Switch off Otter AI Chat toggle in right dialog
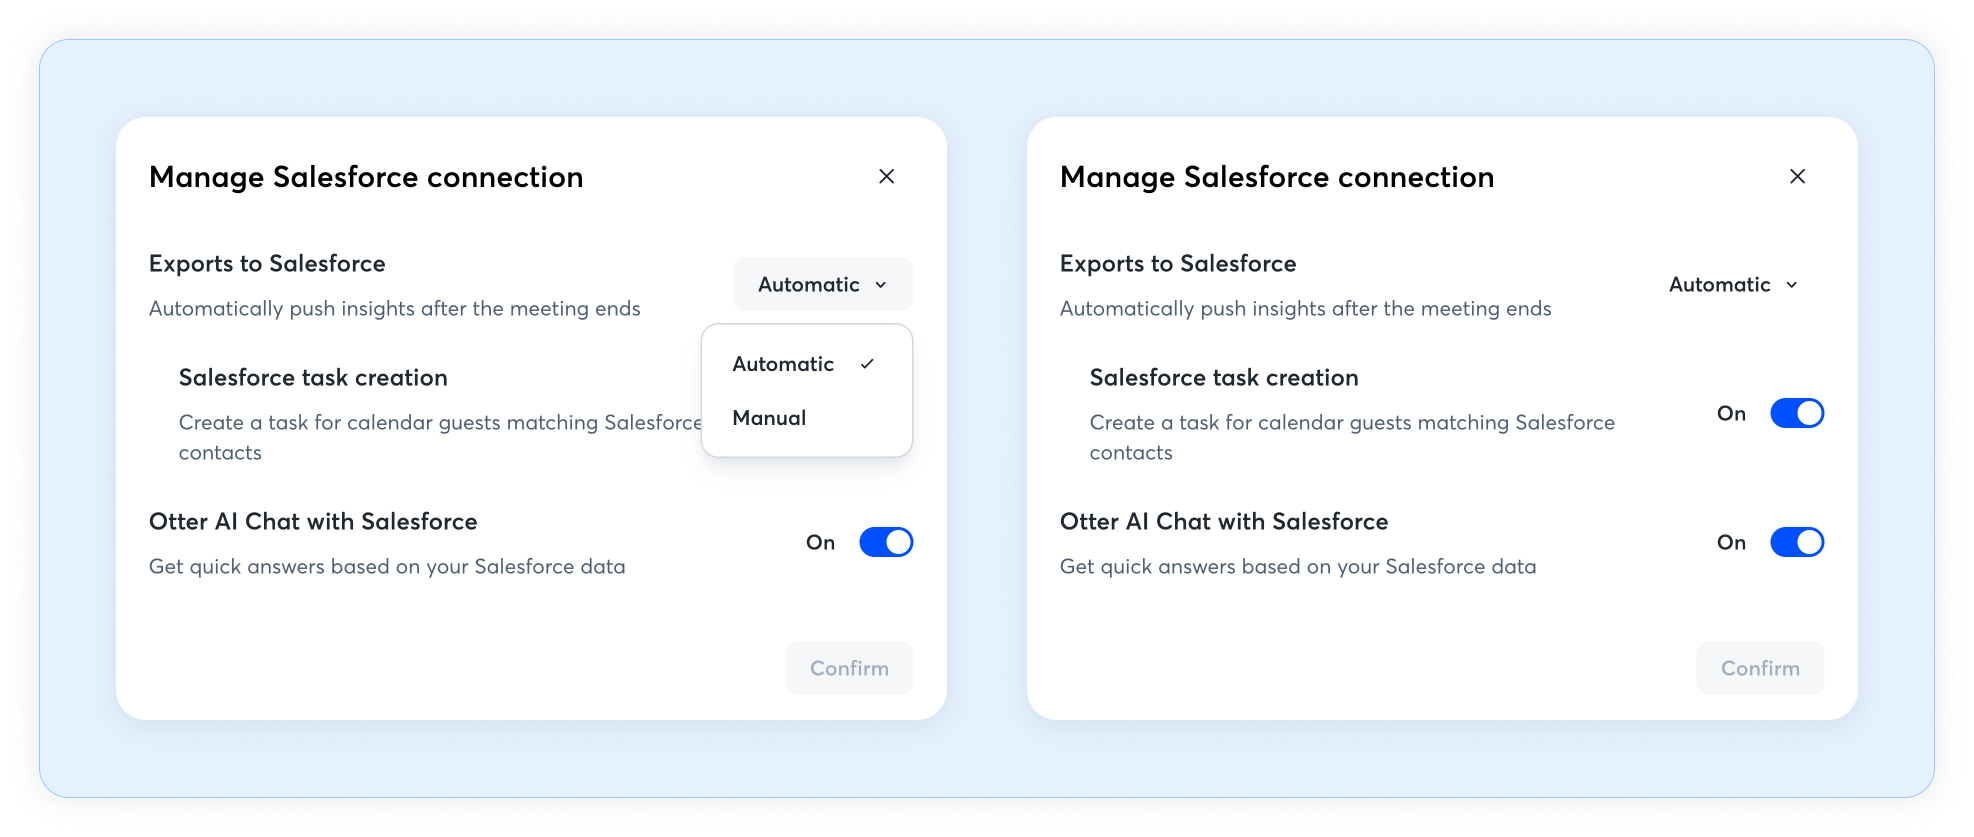Image resolution: width=1974 pixels, height=837 pixels. click(x=1796, y=542)
